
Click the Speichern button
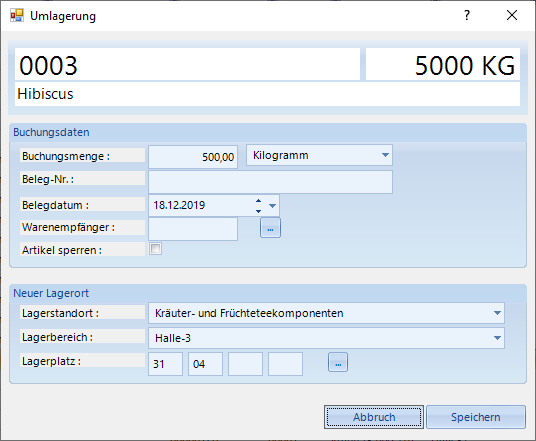tap(476, 417)
